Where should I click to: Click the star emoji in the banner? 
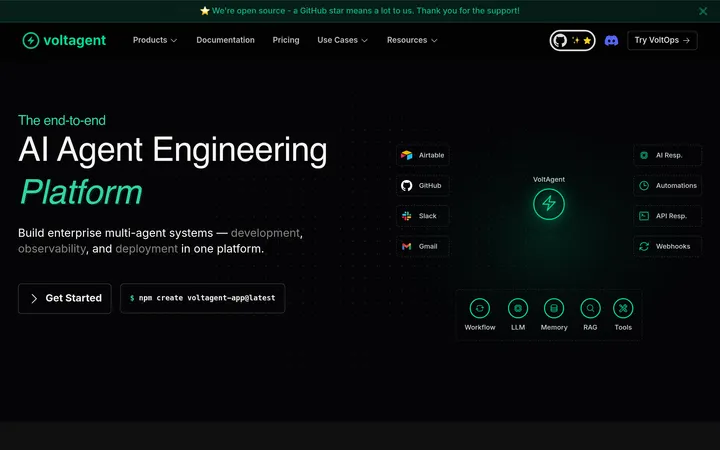pyautogui.click(x=205, y=11)
